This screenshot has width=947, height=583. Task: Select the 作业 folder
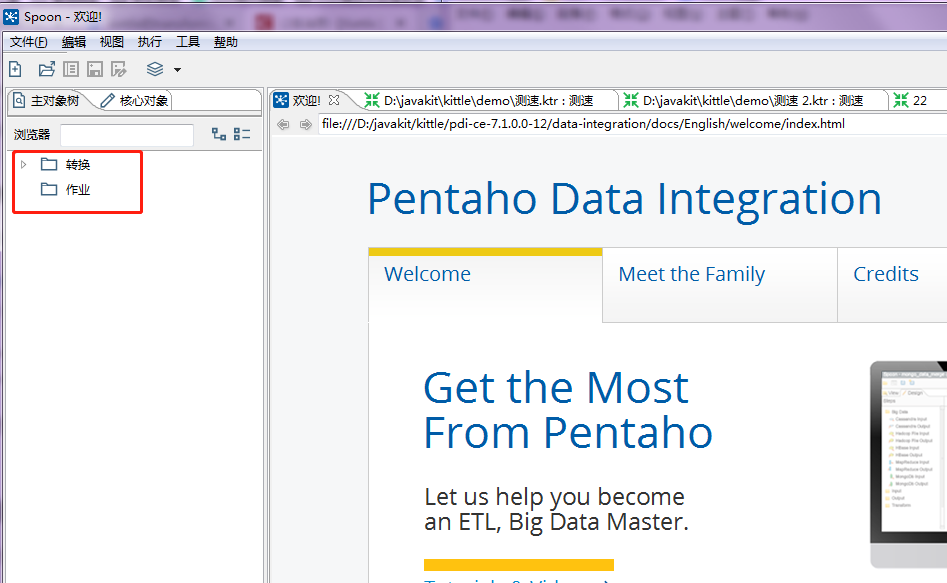(66, 190)
